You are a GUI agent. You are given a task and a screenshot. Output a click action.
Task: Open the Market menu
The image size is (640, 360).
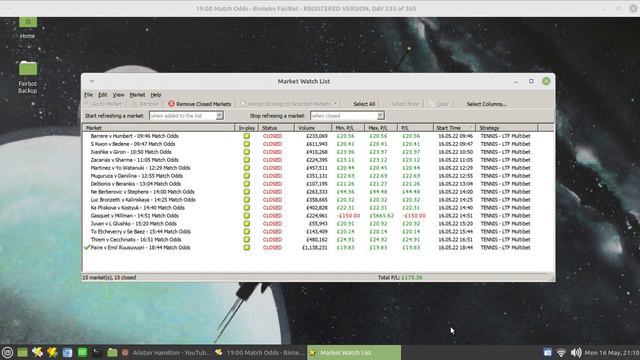137,95
